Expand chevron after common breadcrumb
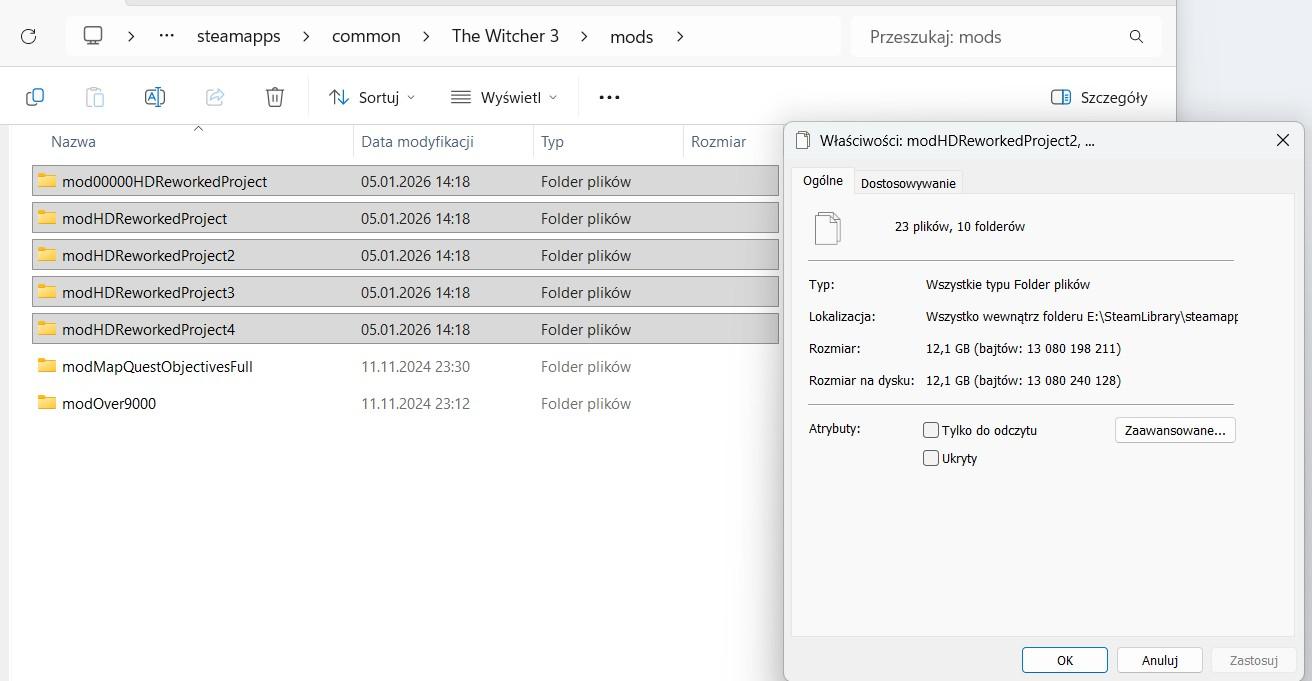Viewport: 1312px width, 681px height. (426, 36)
